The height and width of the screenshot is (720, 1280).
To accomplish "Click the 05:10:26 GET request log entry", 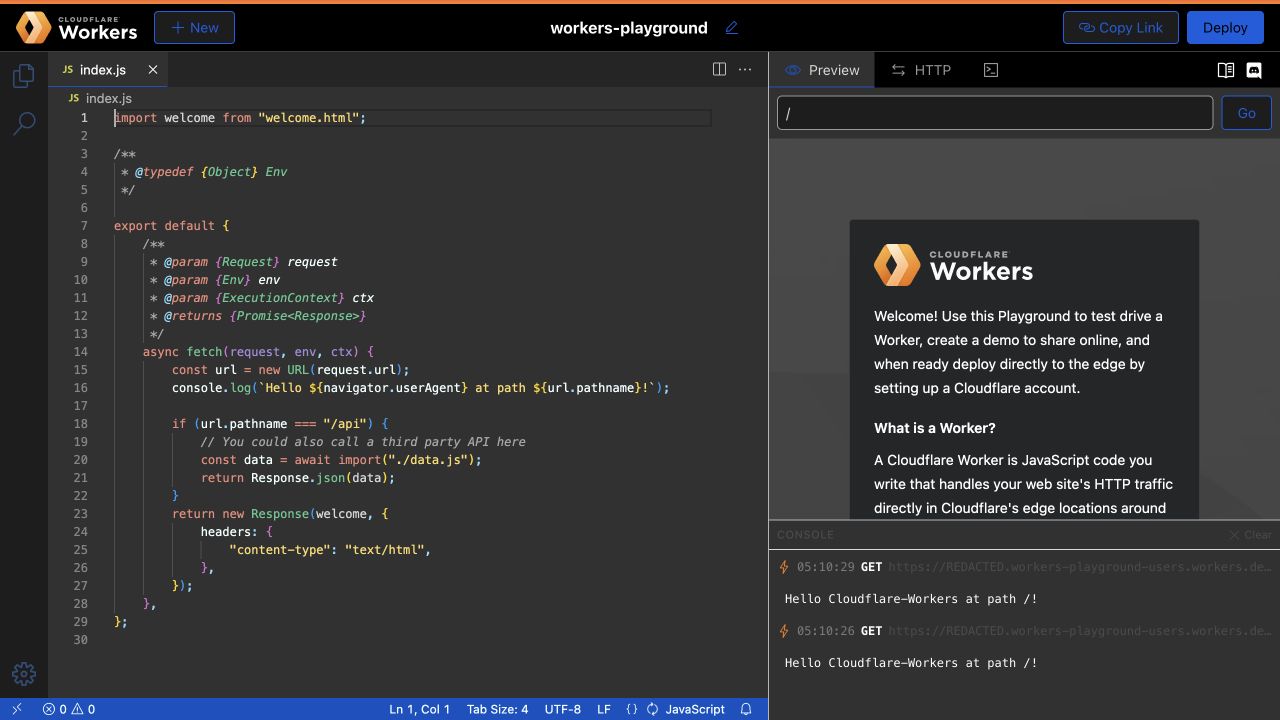I will click(x=1024, y=631).
